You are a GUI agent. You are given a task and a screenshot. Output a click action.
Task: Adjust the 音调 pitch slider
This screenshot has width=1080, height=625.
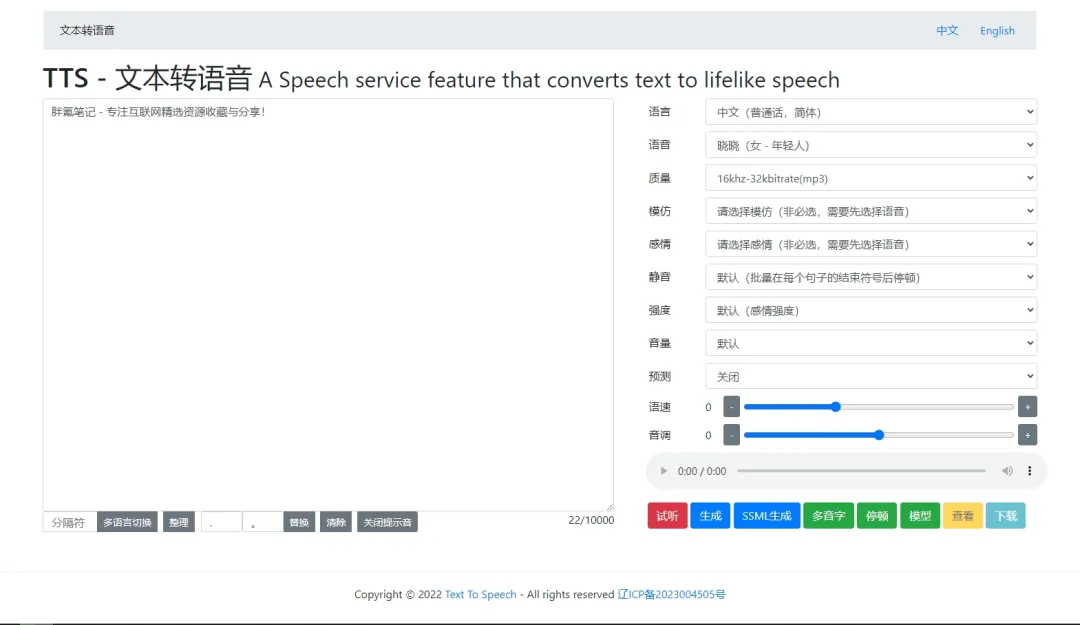[x=879, y=435]
